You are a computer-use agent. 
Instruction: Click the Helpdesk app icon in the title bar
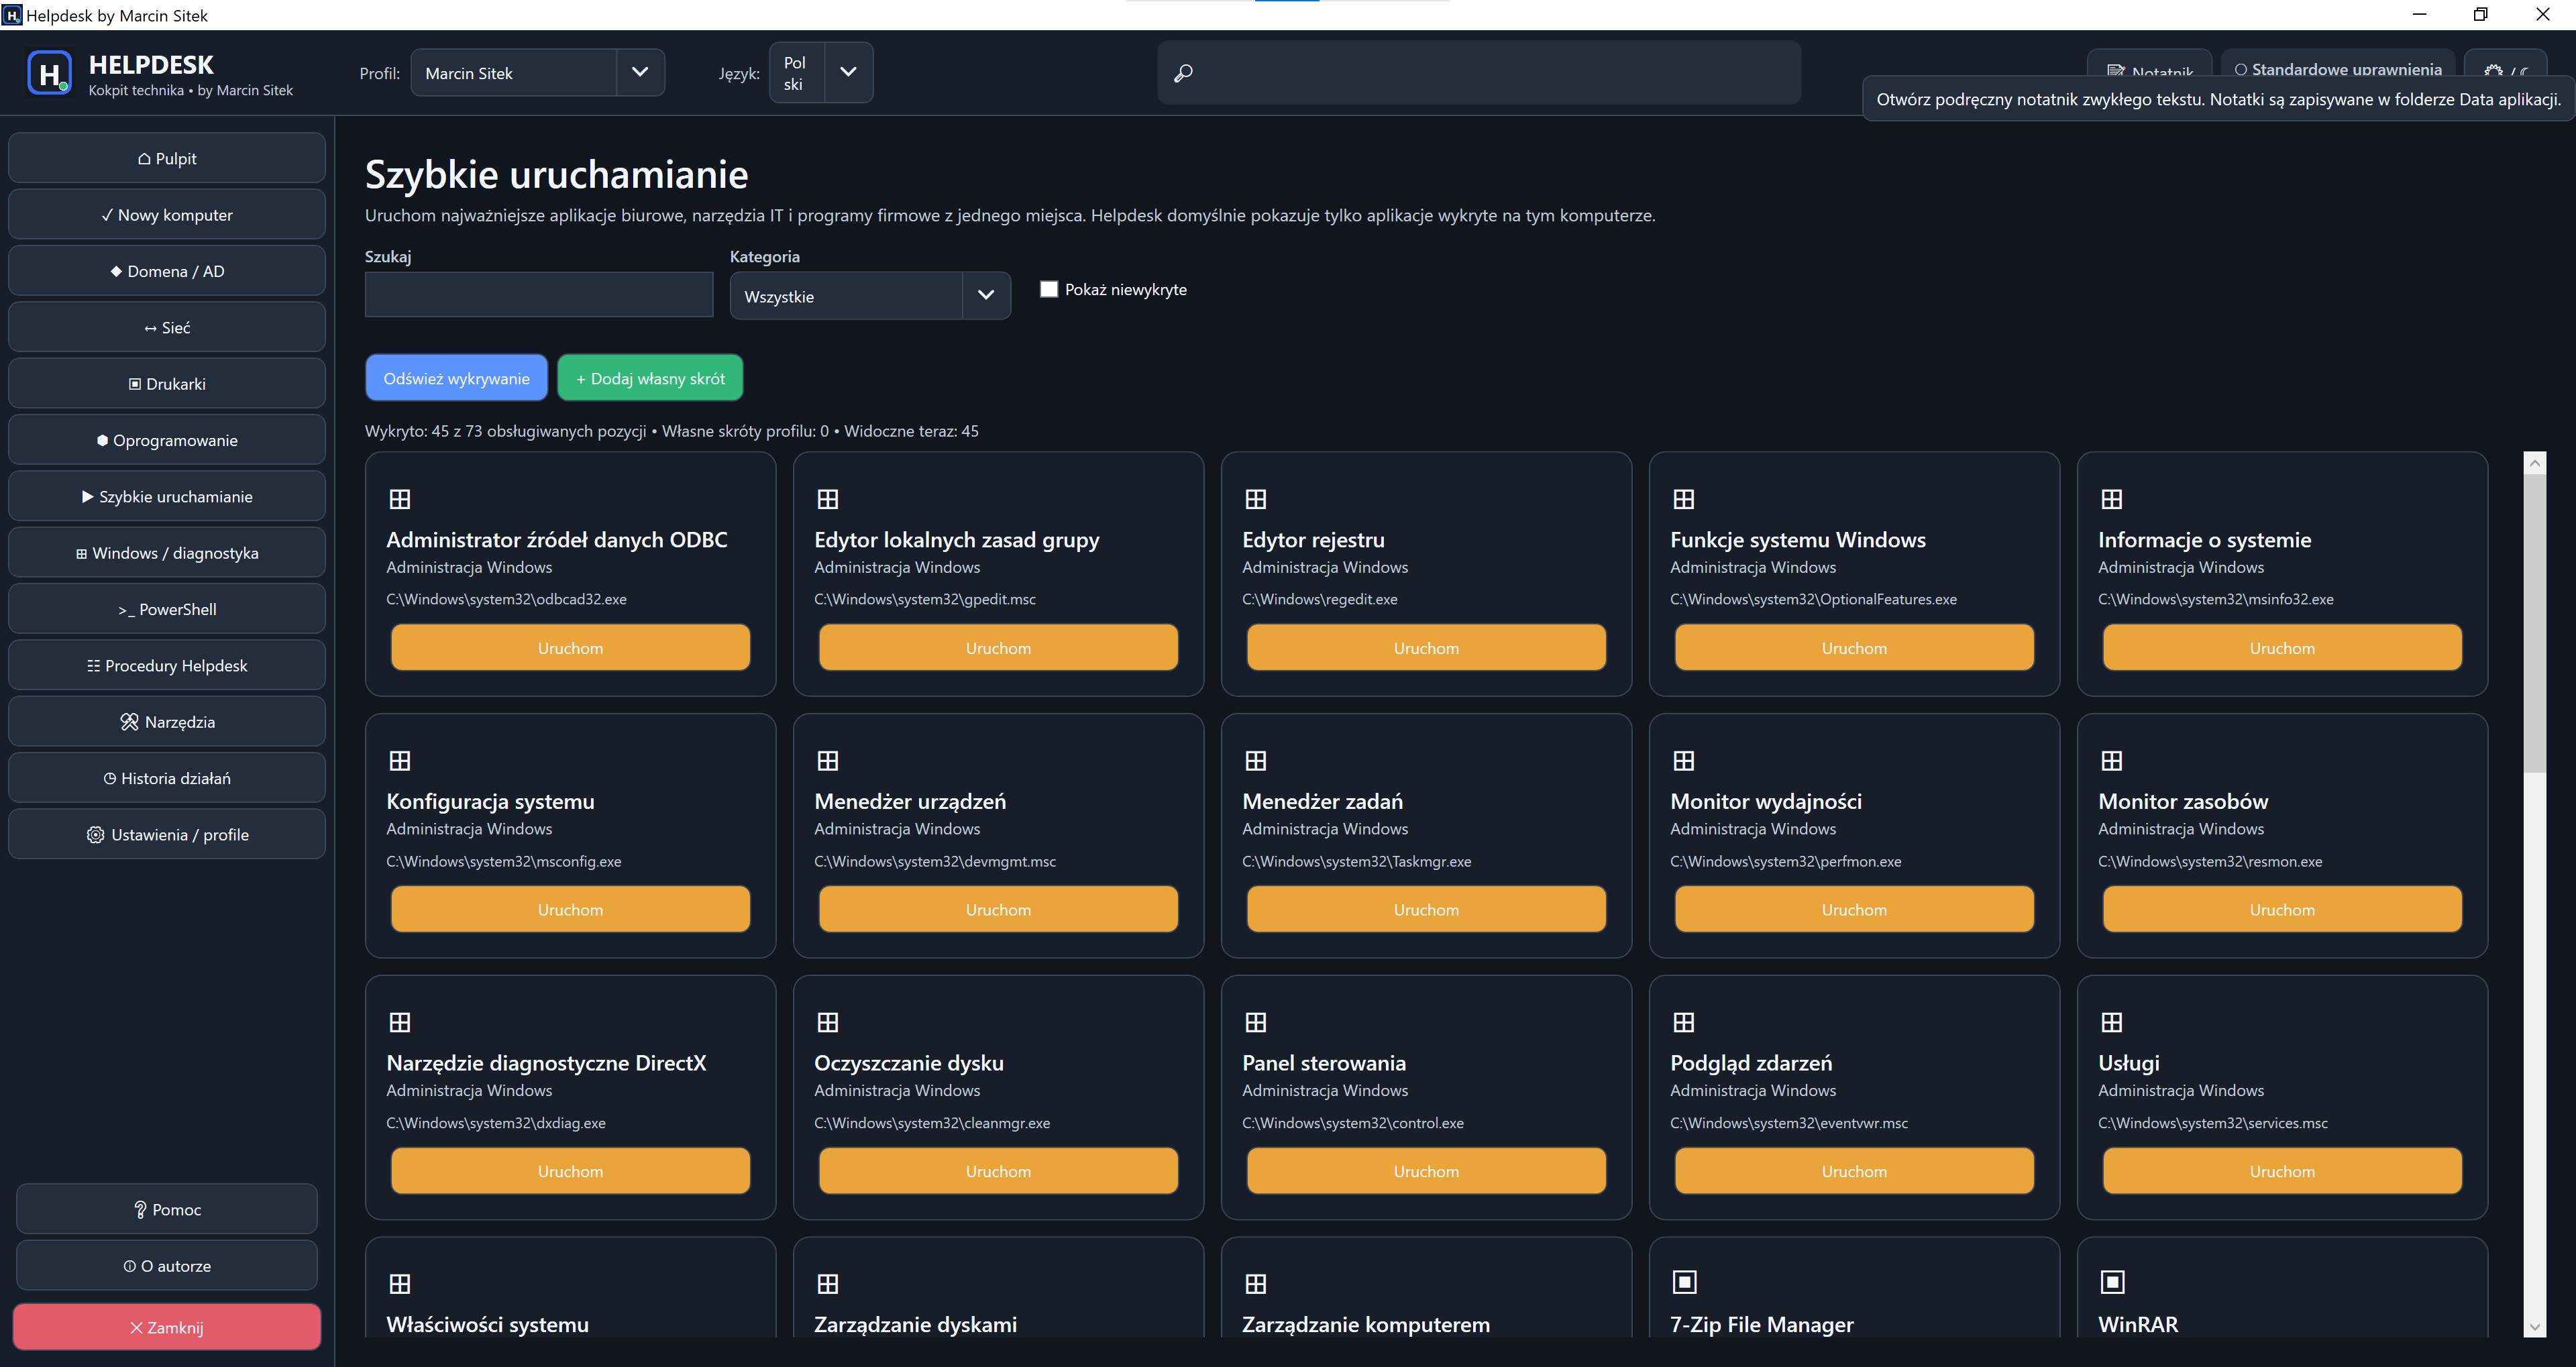tap(12, 15)
